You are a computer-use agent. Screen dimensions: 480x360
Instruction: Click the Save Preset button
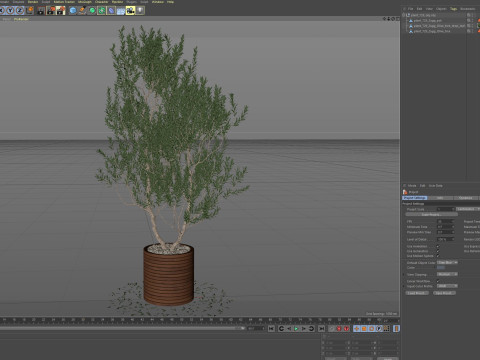(x=444, y=293)
